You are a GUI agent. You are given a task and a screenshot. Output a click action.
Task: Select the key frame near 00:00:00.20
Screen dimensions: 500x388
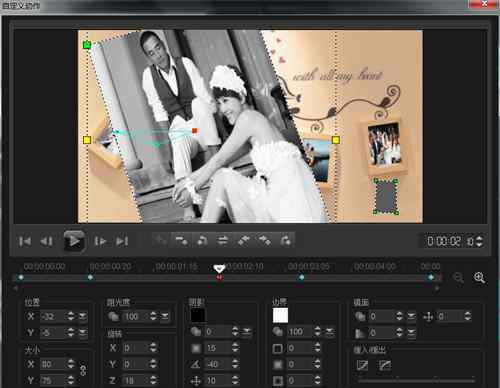pyautogui.click(x=90, y=277)
